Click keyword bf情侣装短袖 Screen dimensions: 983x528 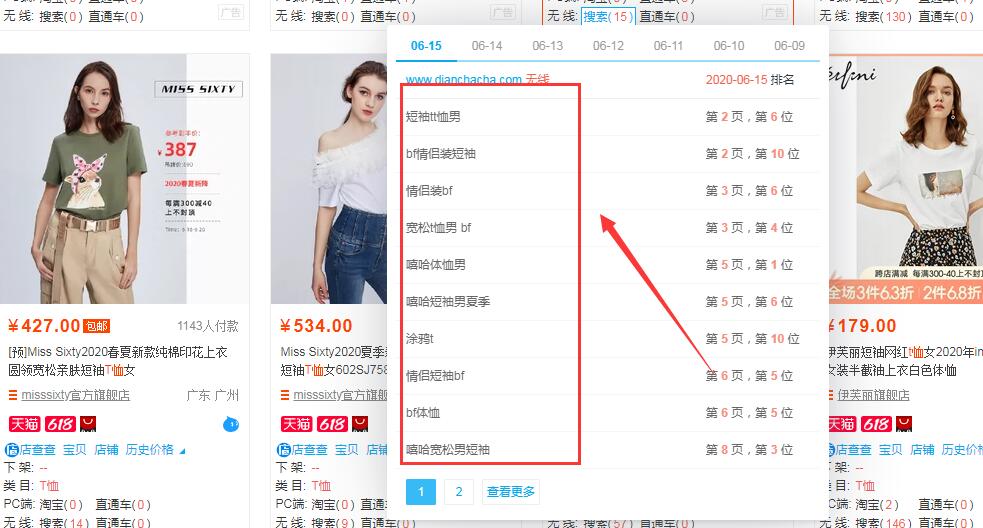tap(441, 154)
